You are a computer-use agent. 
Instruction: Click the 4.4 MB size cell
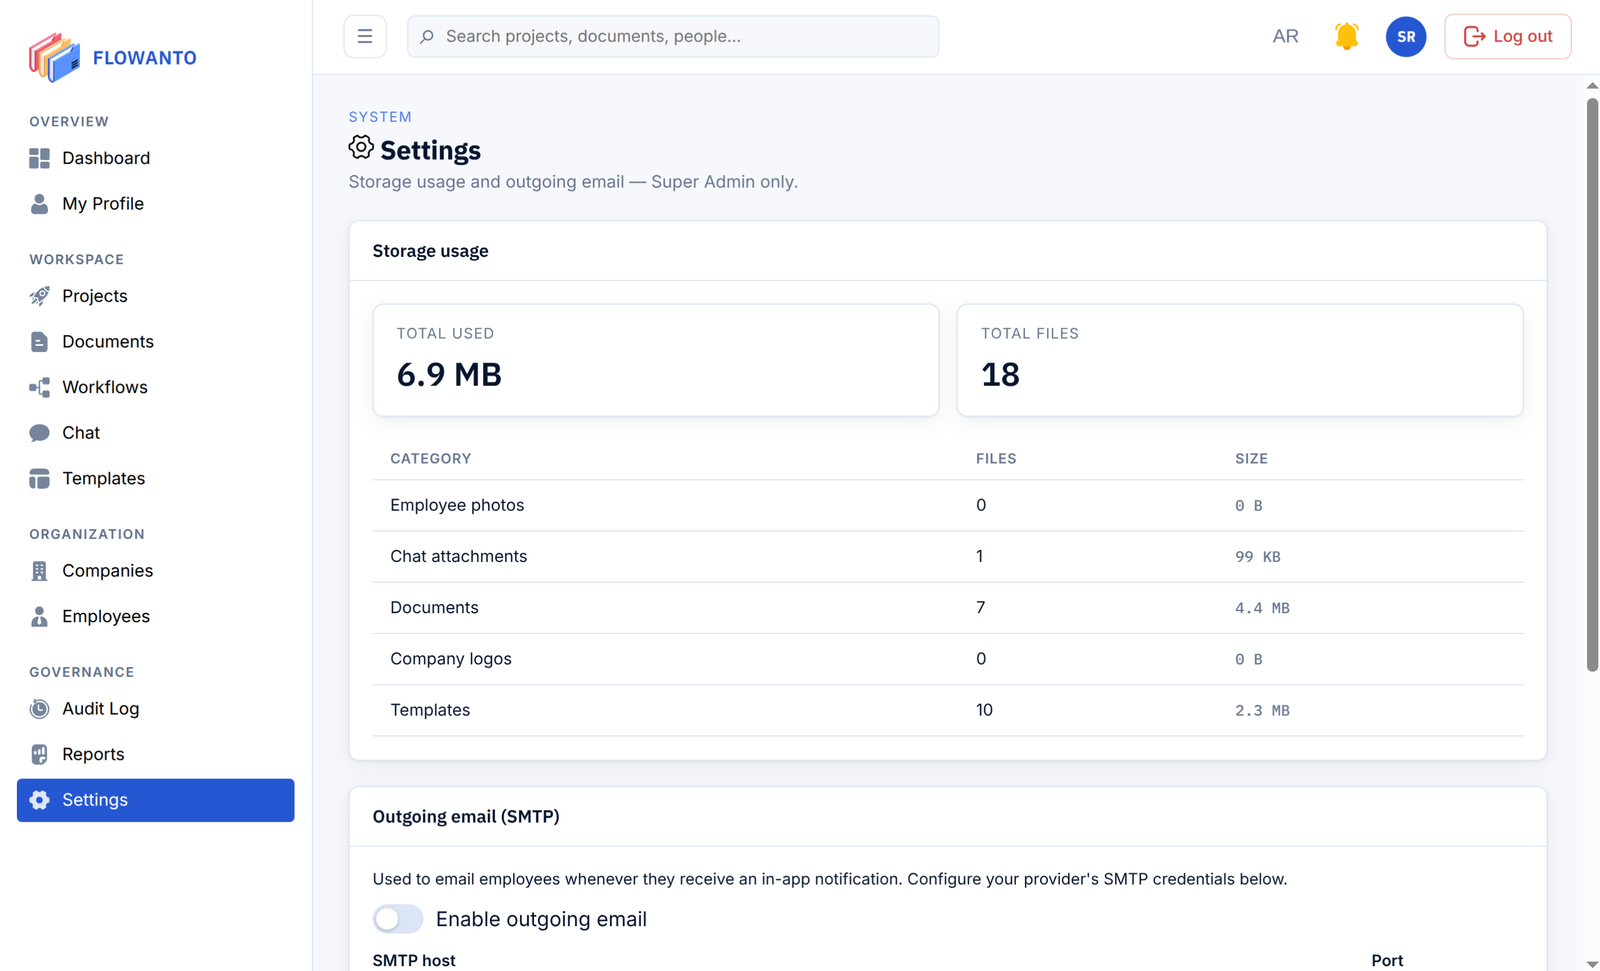[x=1262, y=608]
